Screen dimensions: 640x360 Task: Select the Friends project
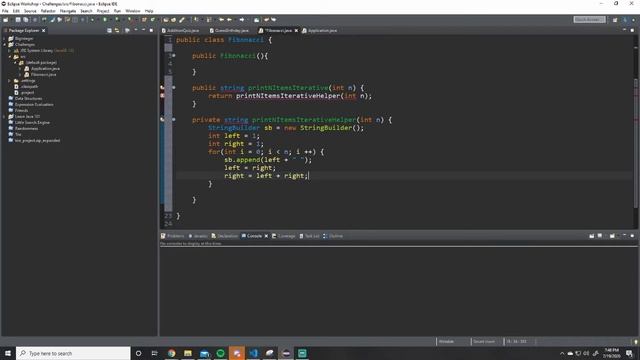pos(18,111)
